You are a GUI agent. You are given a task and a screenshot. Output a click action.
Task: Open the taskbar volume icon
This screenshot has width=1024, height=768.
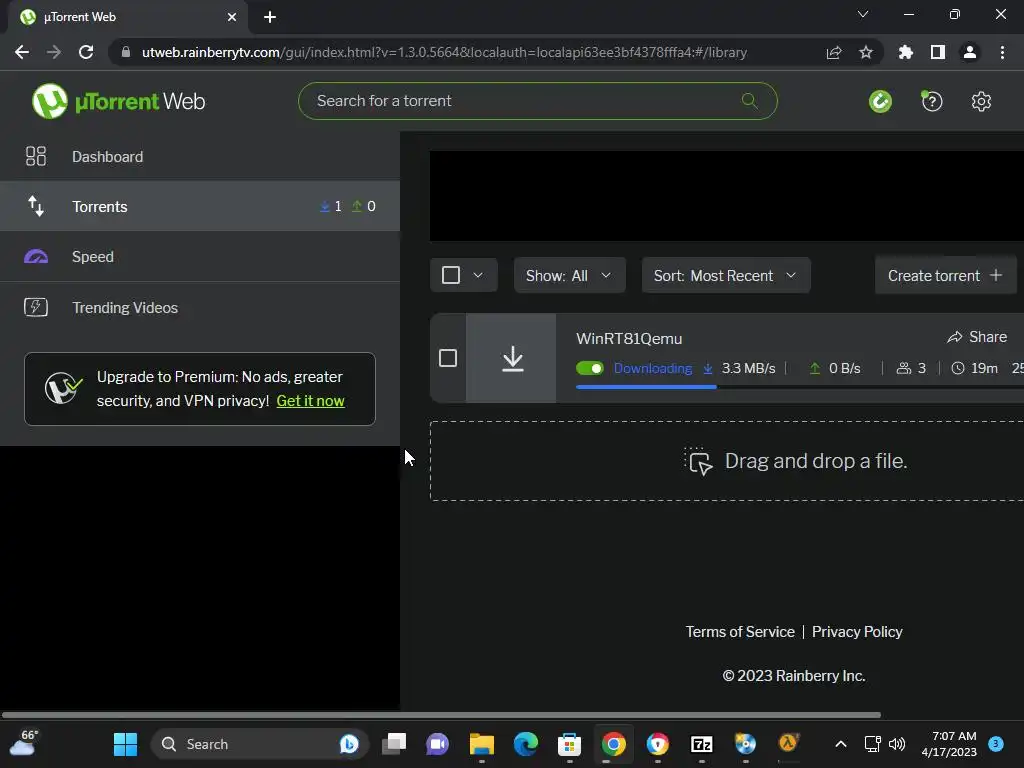coord(897,744)
